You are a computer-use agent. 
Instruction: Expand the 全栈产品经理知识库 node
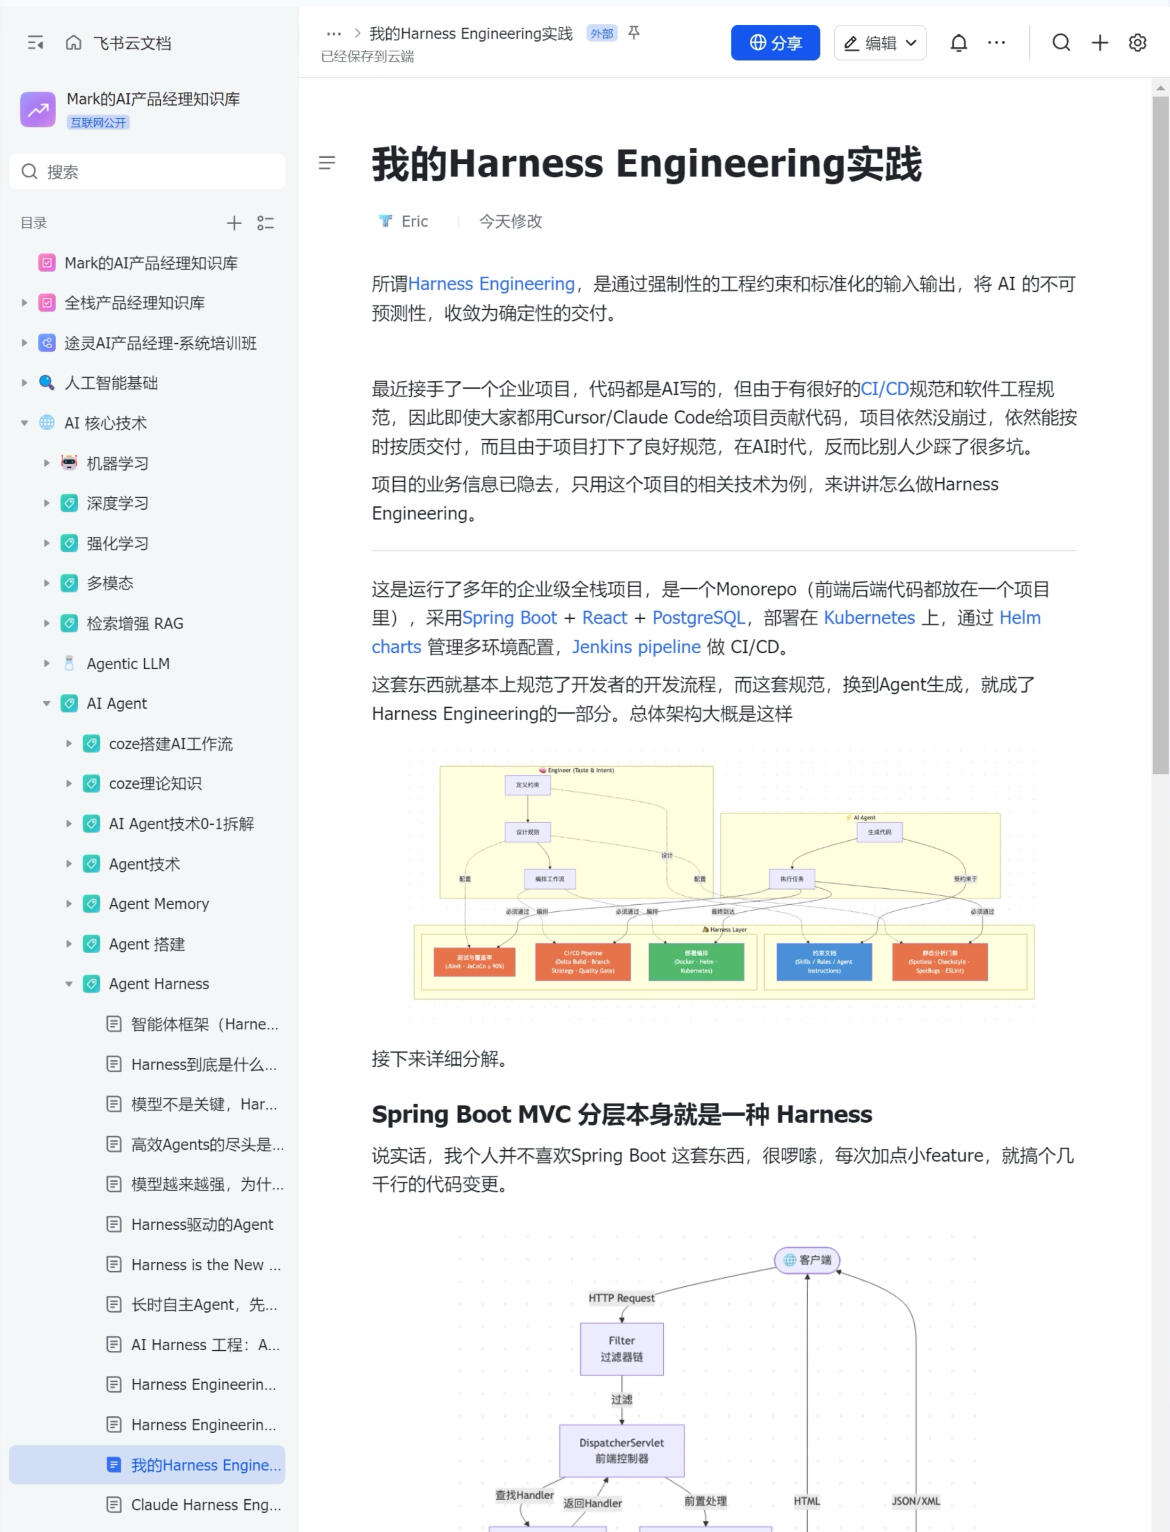tap(24, 303)
